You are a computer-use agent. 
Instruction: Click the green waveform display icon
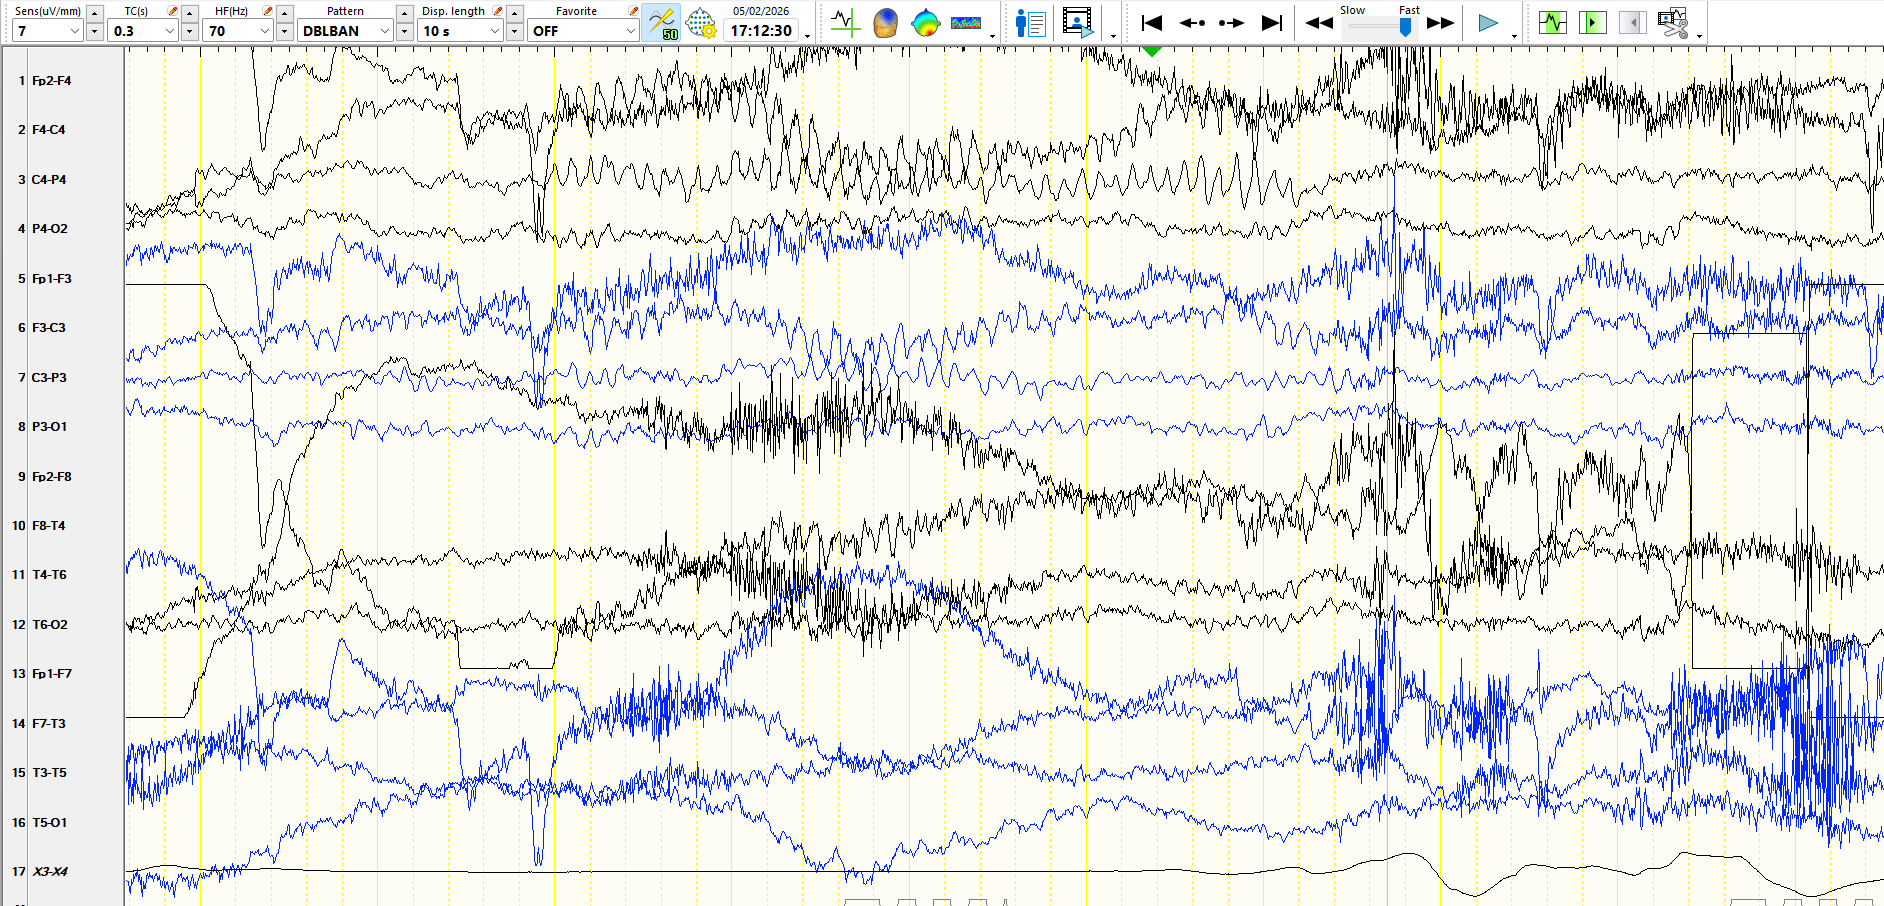[x=1552, y=22]
